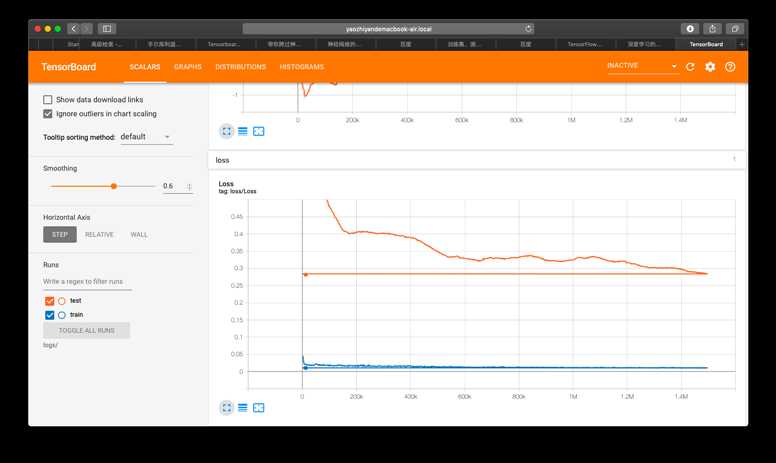The image size is (776, 463).
Task: Expand upper chart to full size
Action: [227, 131]
